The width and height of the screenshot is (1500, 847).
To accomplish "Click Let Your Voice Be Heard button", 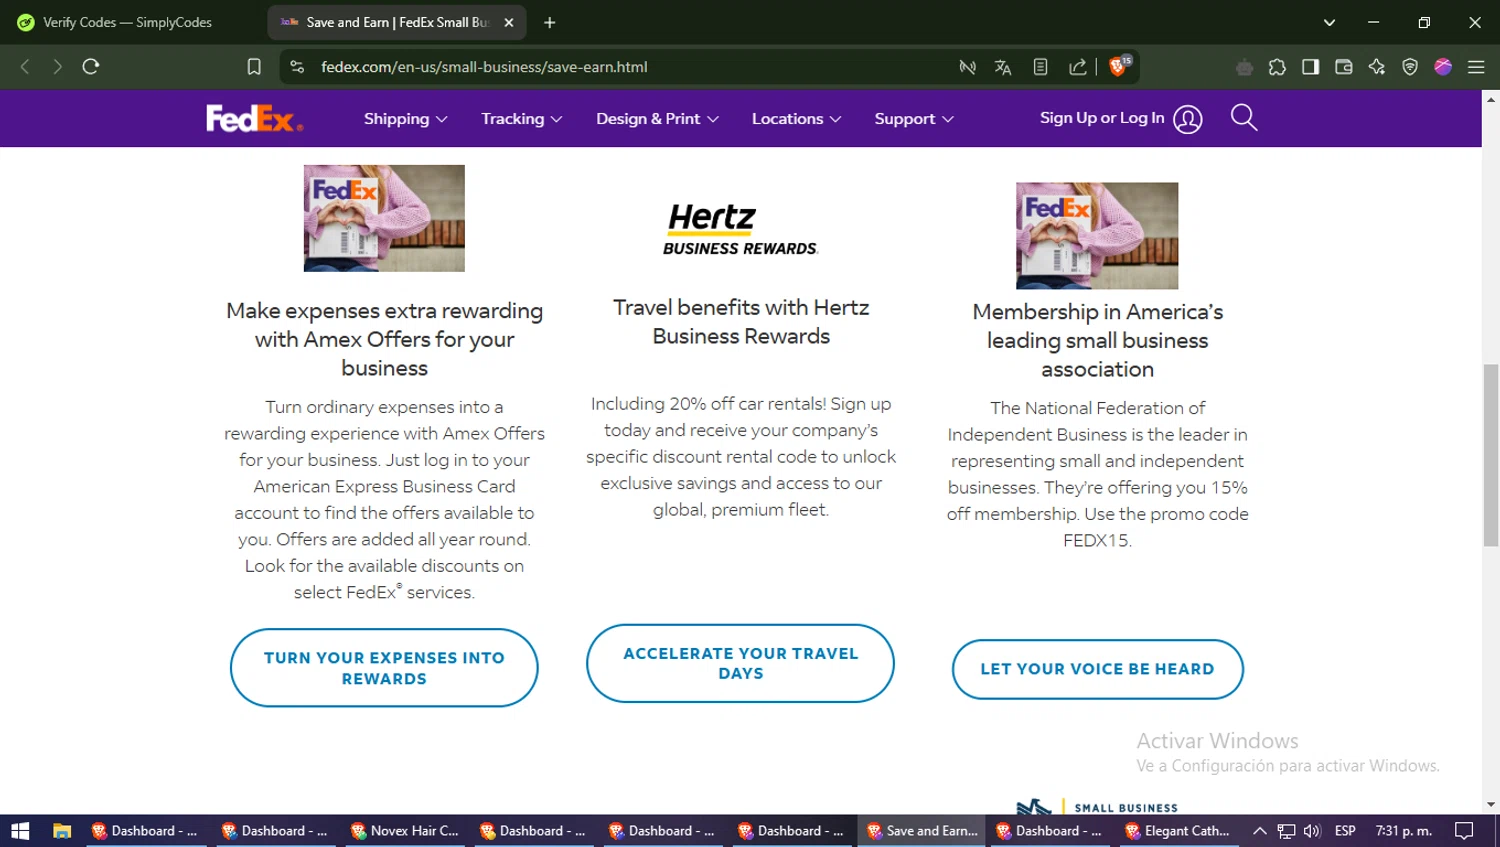I will (x=1097, y=669).
